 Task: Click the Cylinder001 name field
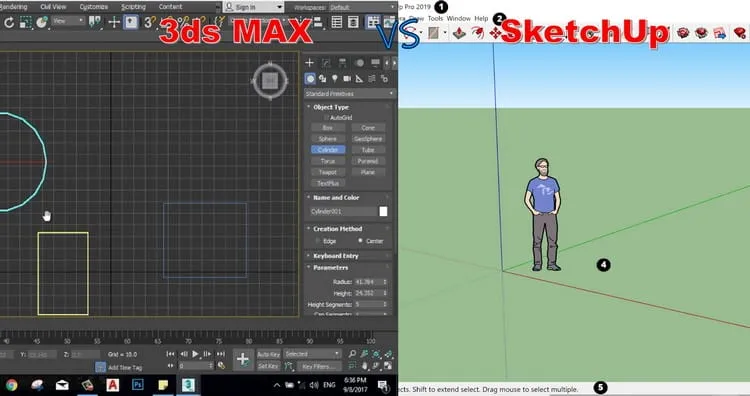342,211
